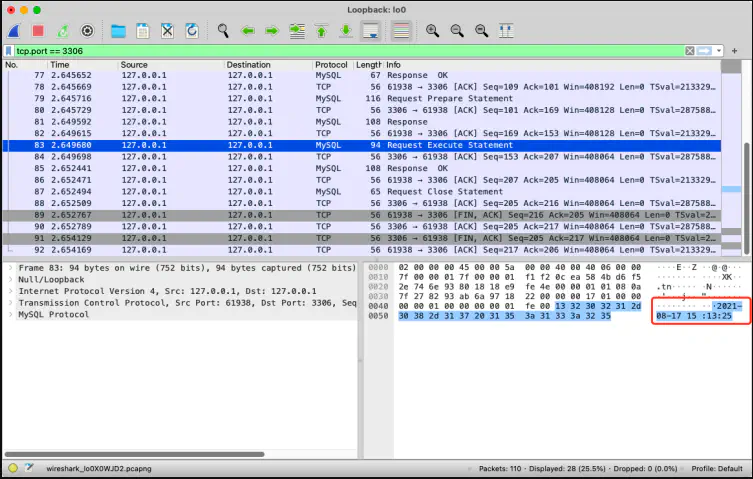753x479 pixels.
Task: Click the Packets: 110 status text
Action: pos(500,468)
